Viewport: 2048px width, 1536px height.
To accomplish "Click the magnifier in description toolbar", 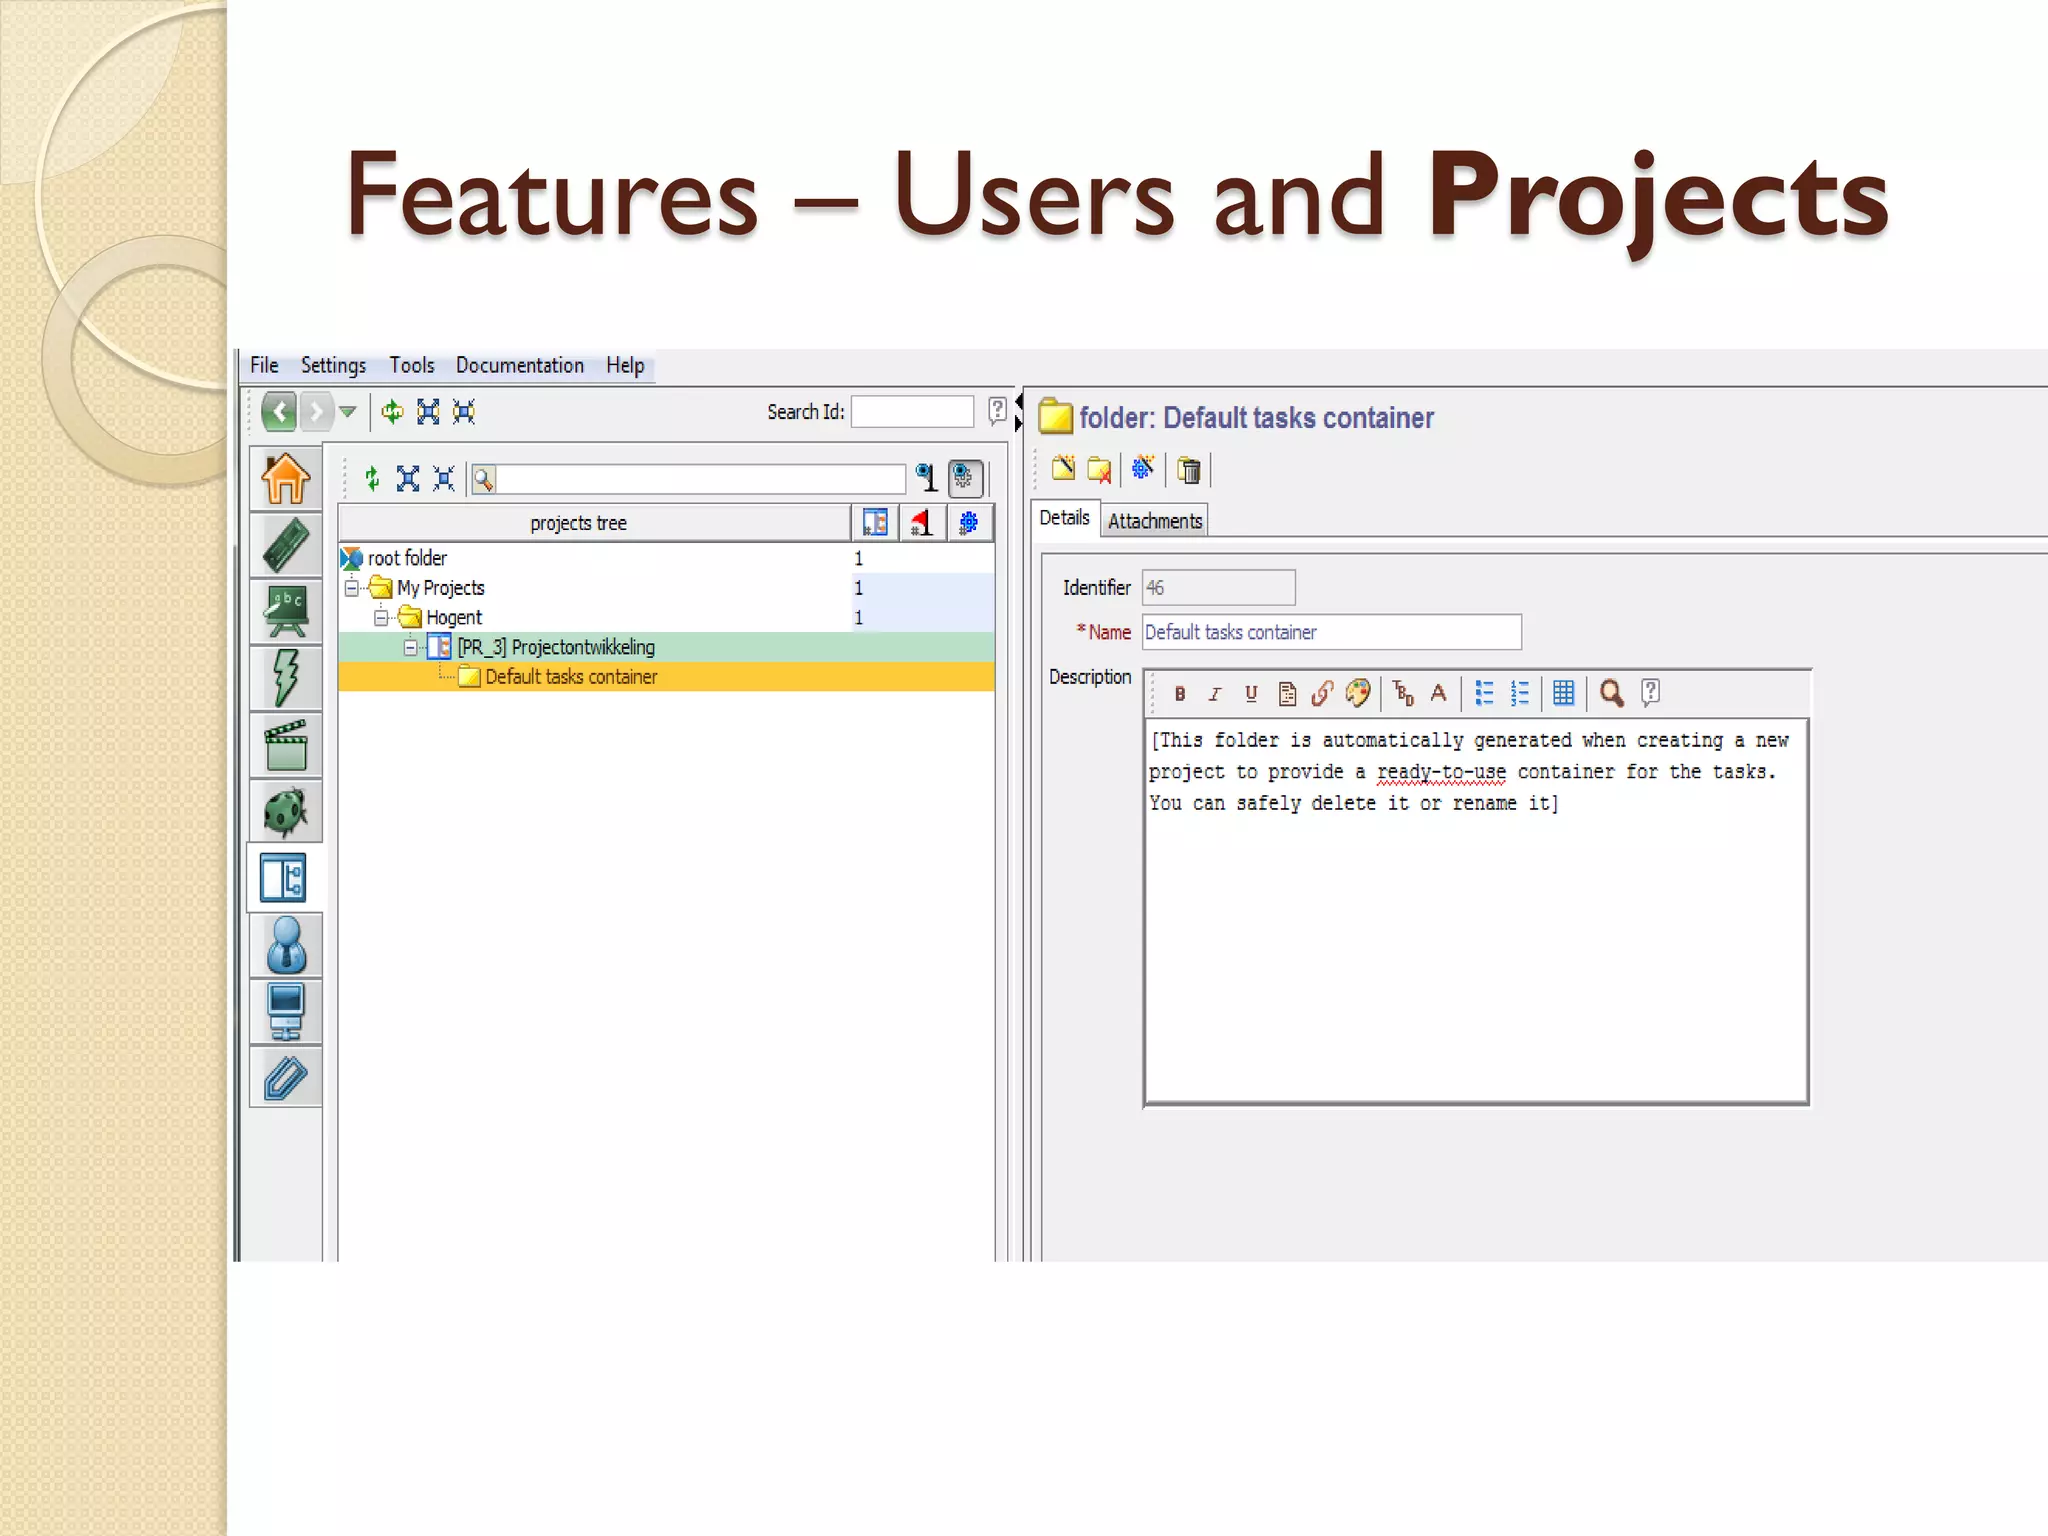I will pos(1611,693).
